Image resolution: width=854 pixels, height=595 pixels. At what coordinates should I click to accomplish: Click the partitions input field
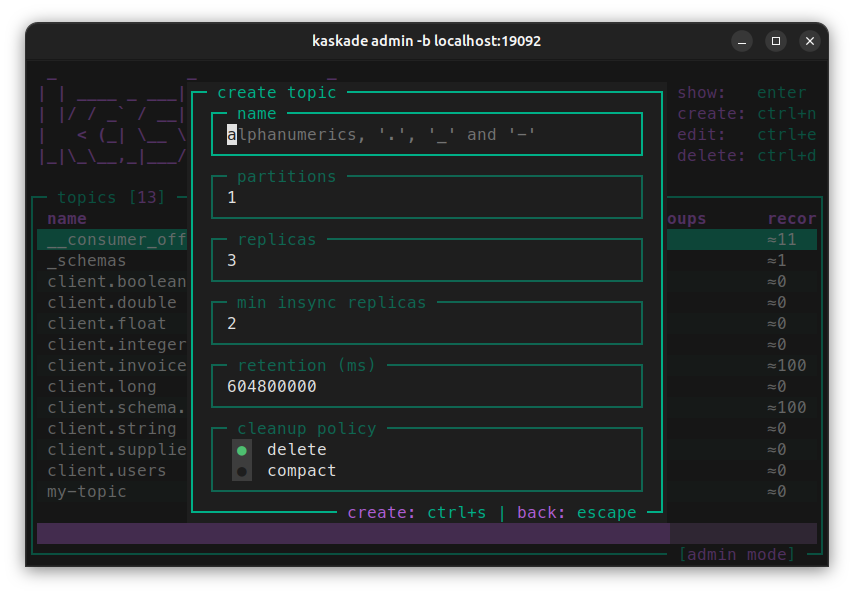[426, 198]
